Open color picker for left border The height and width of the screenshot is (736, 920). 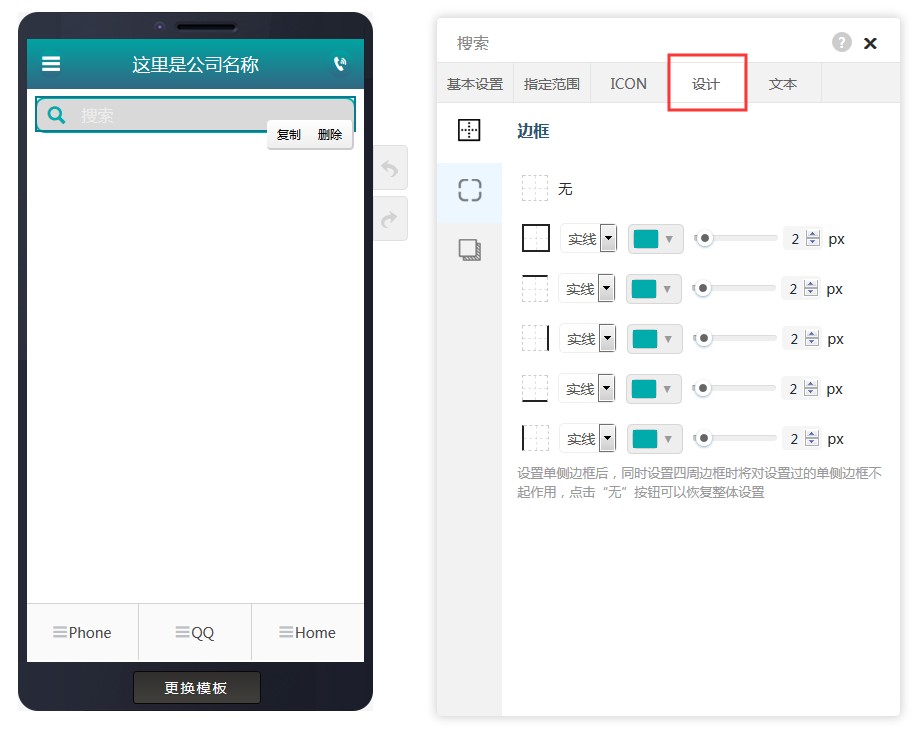[x=655, y=438]
